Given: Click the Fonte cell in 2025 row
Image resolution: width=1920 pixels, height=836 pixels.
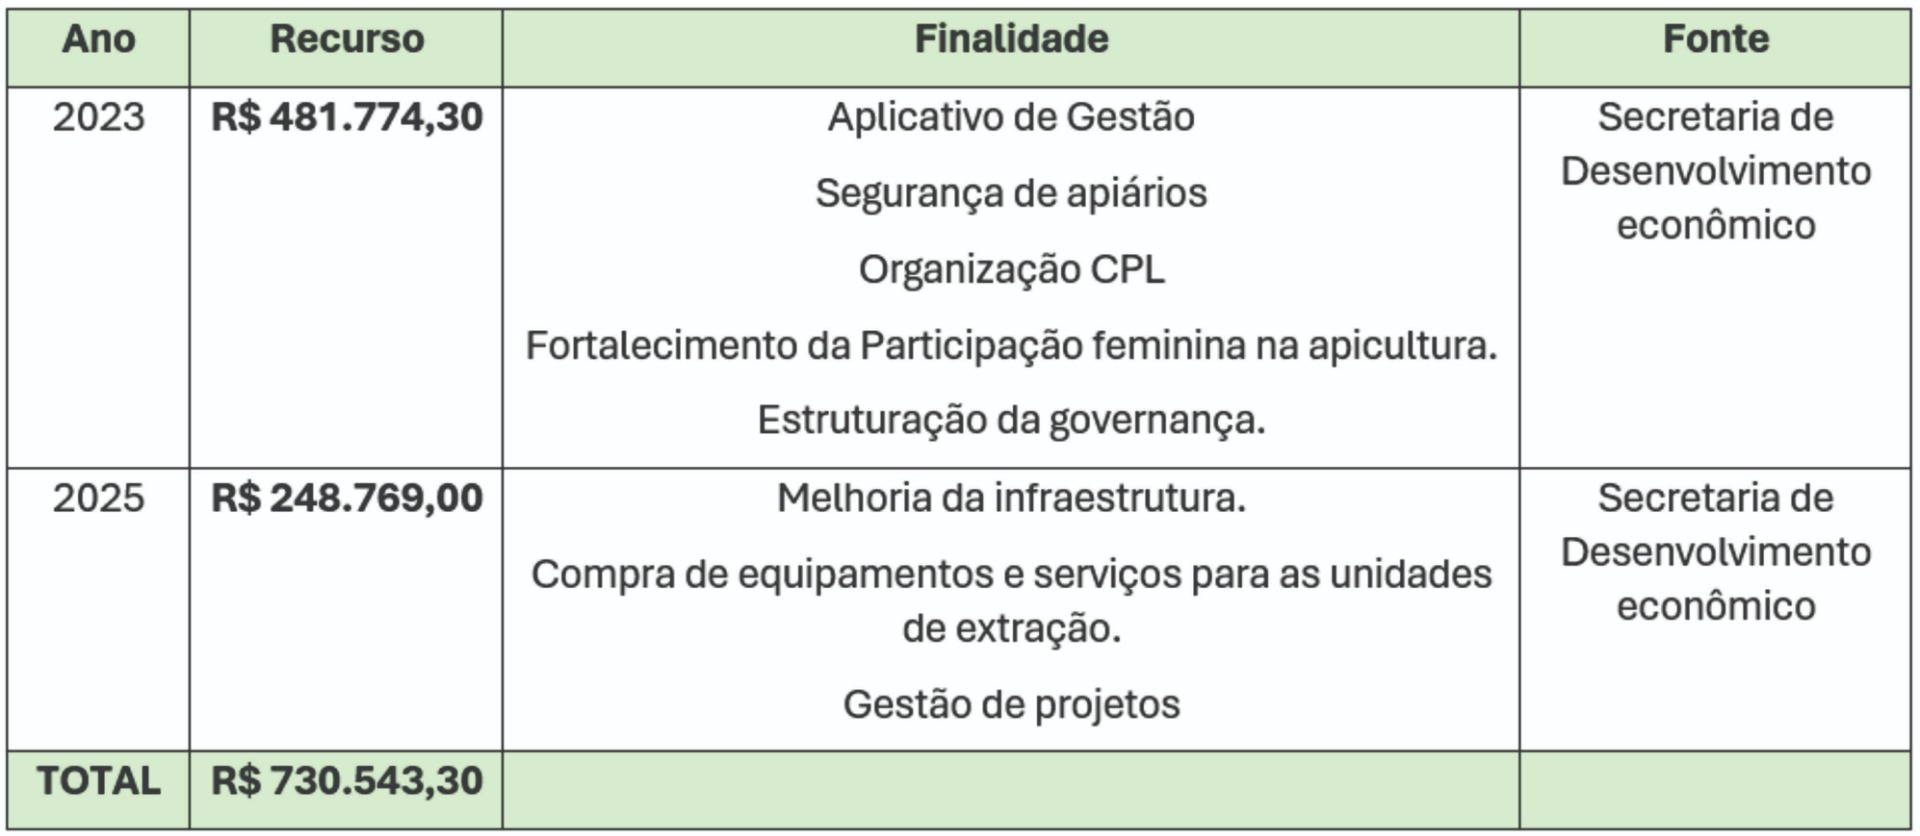Looking at the screenshot, I should click(1715, 552).
